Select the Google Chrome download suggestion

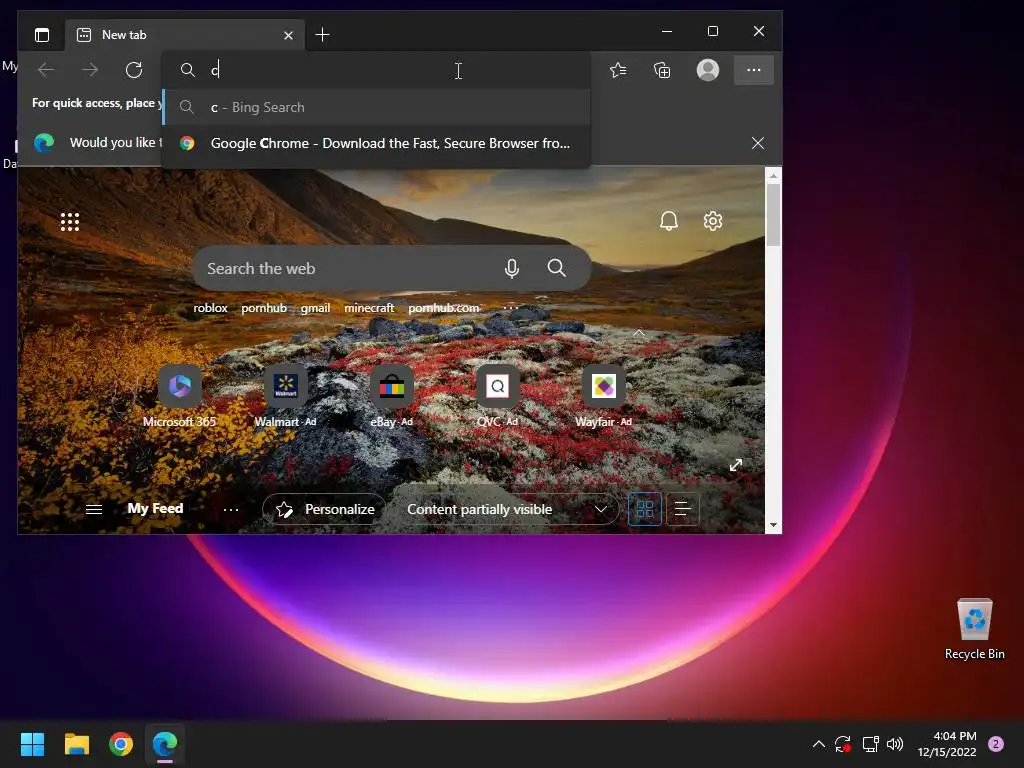coord(376,143)
